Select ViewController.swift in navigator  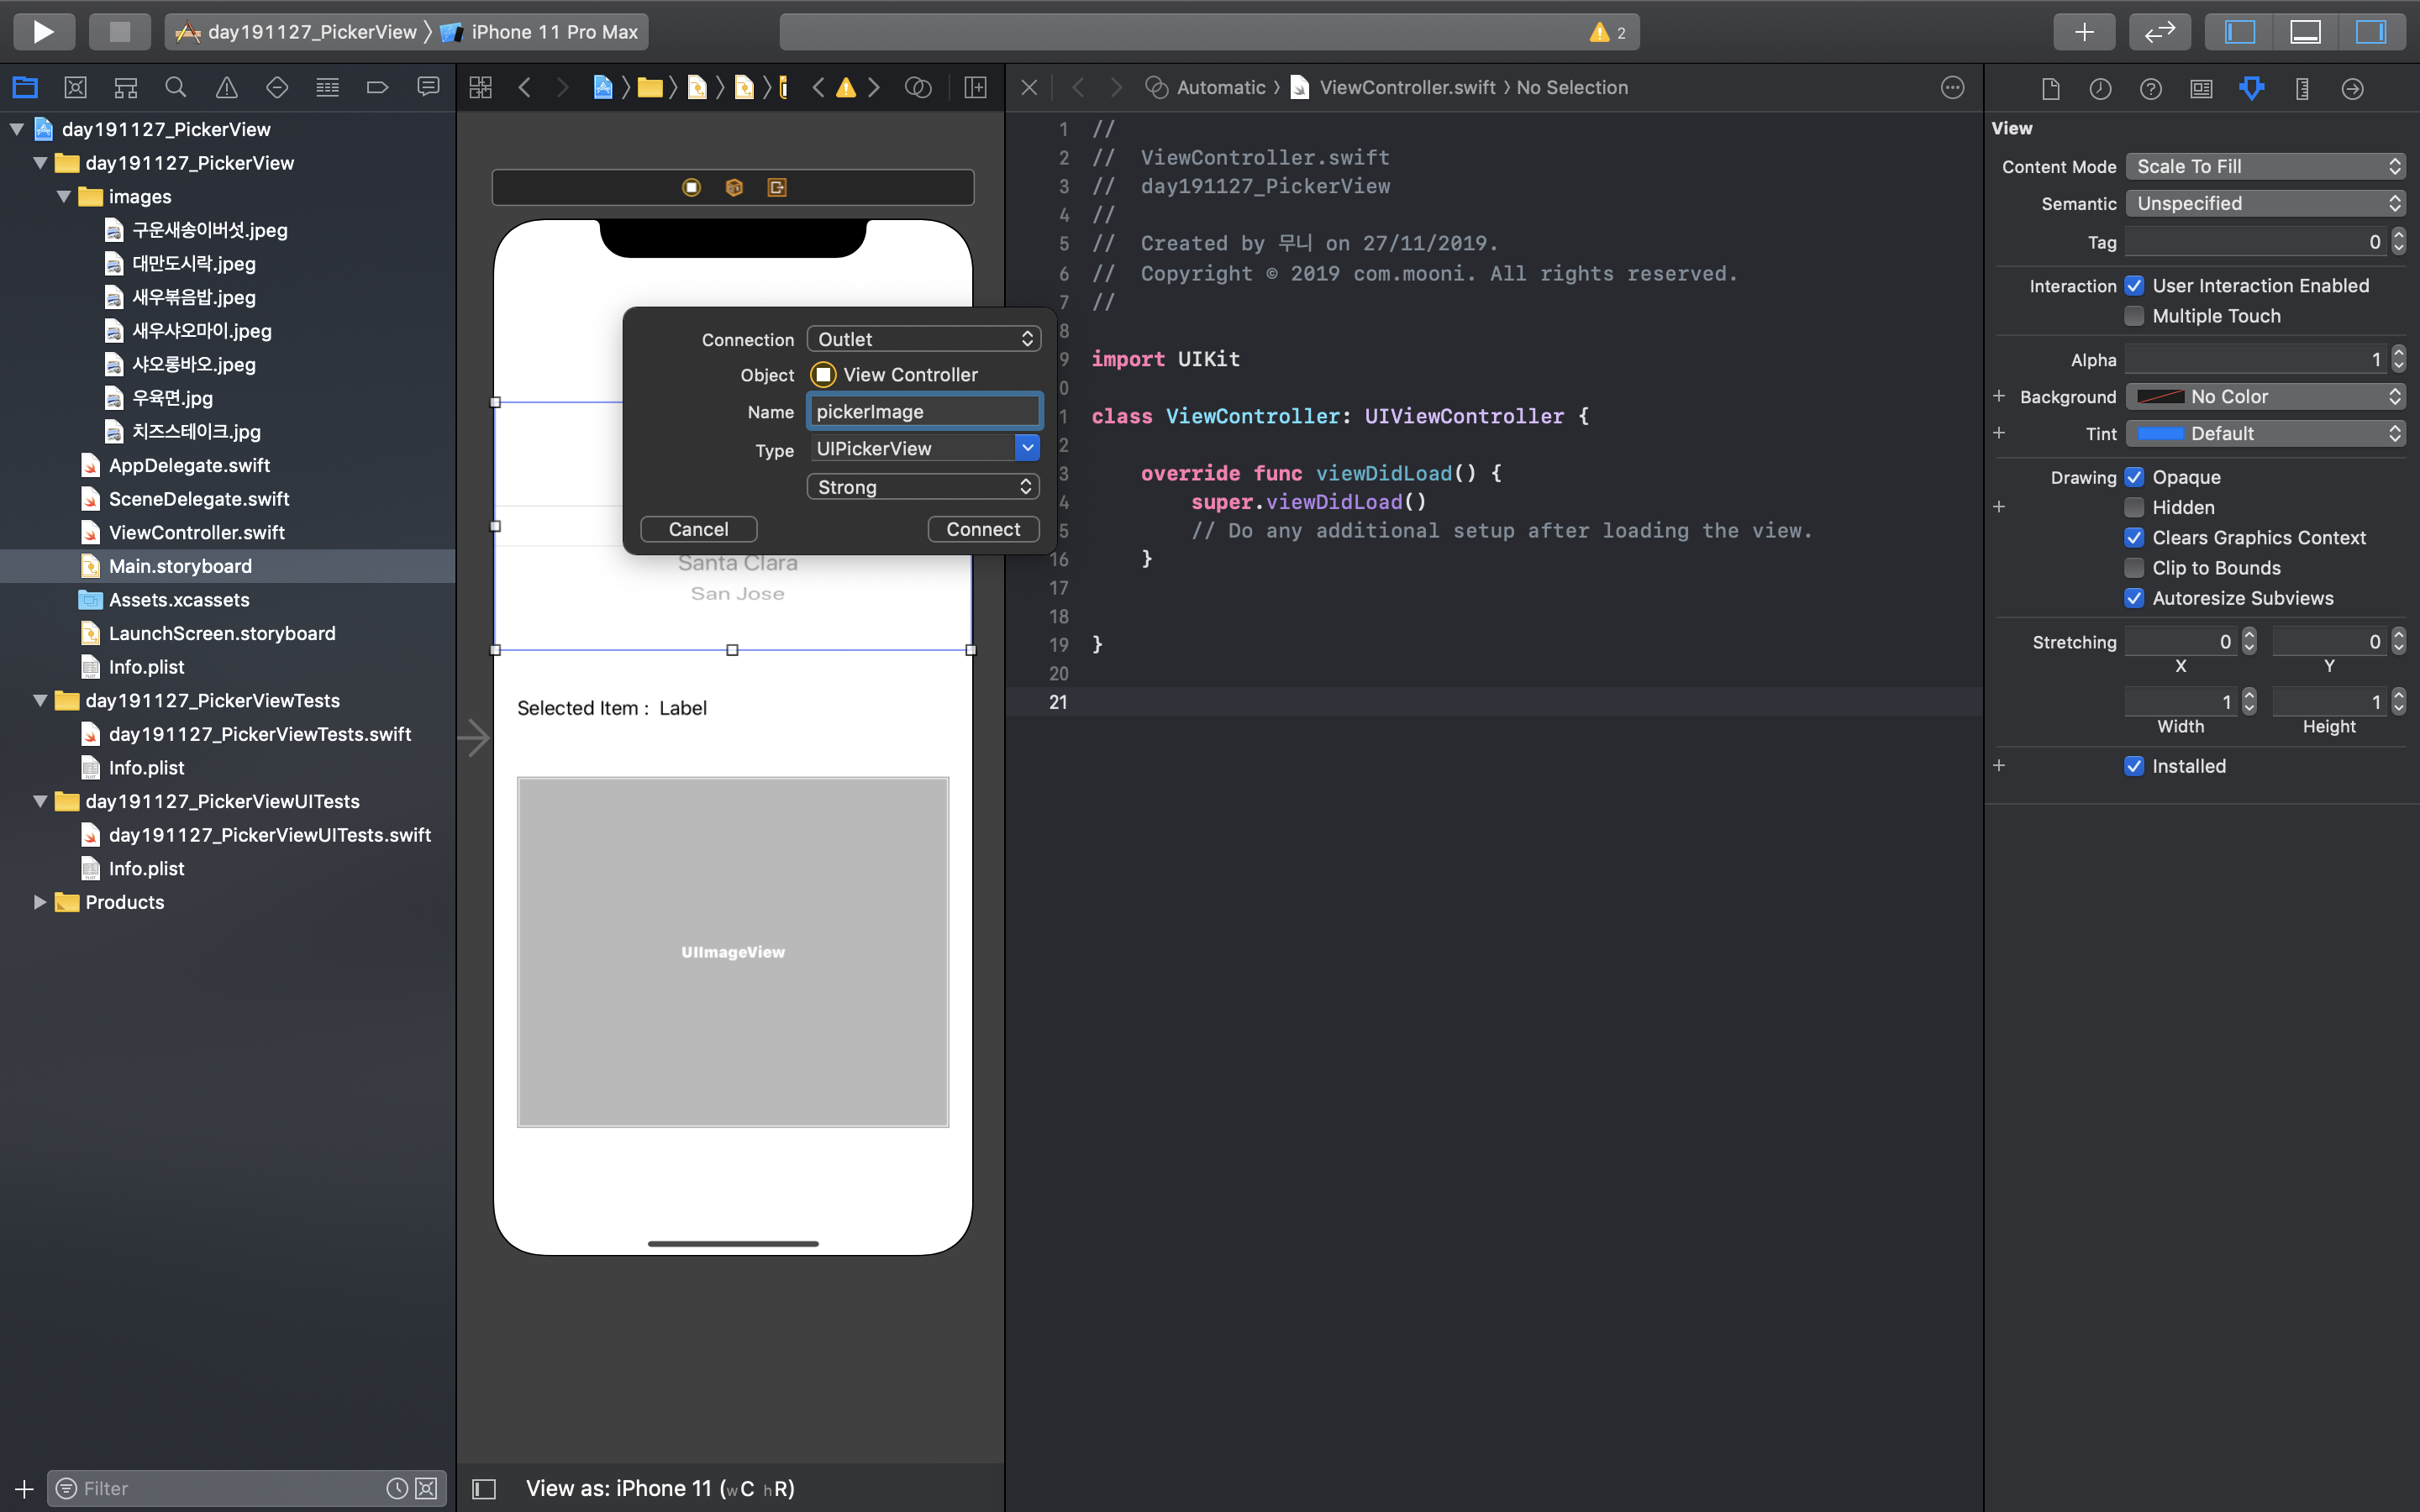click(x=196, y=532)
